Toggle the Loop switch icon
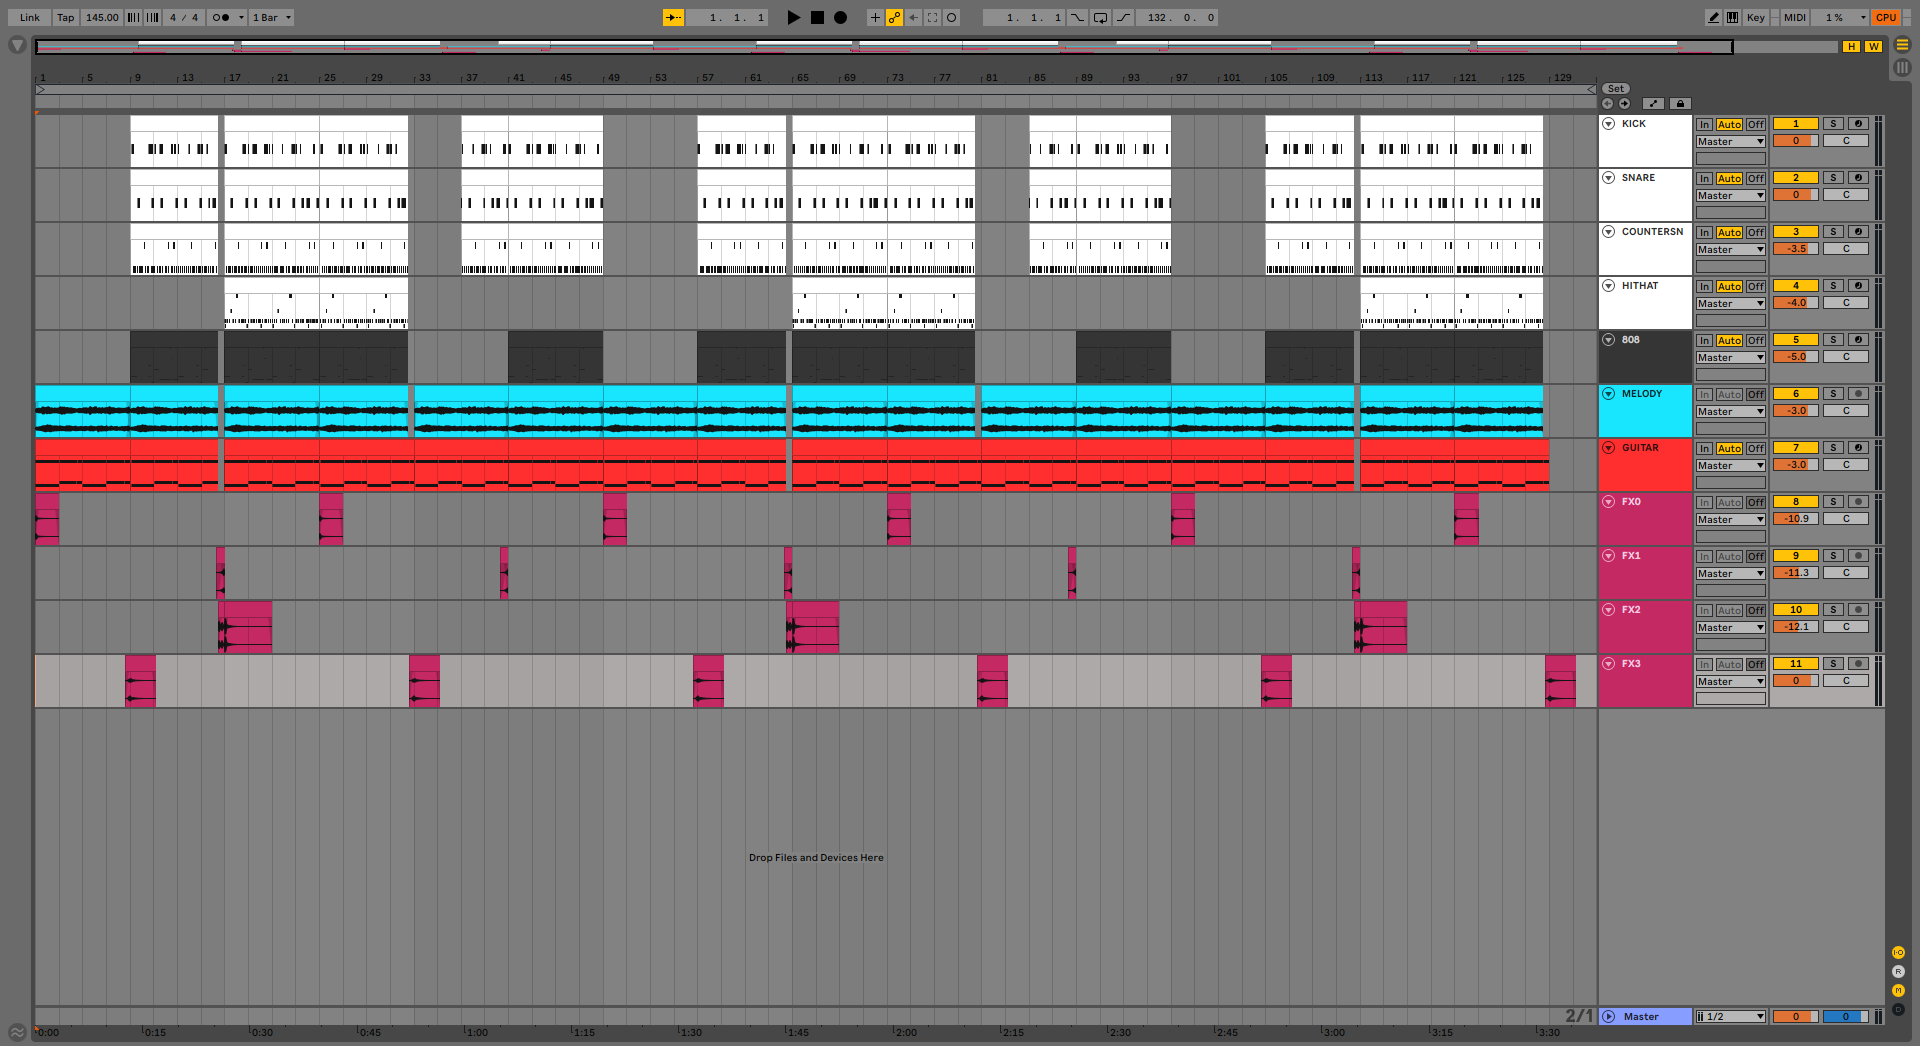 pos(1100,17)
